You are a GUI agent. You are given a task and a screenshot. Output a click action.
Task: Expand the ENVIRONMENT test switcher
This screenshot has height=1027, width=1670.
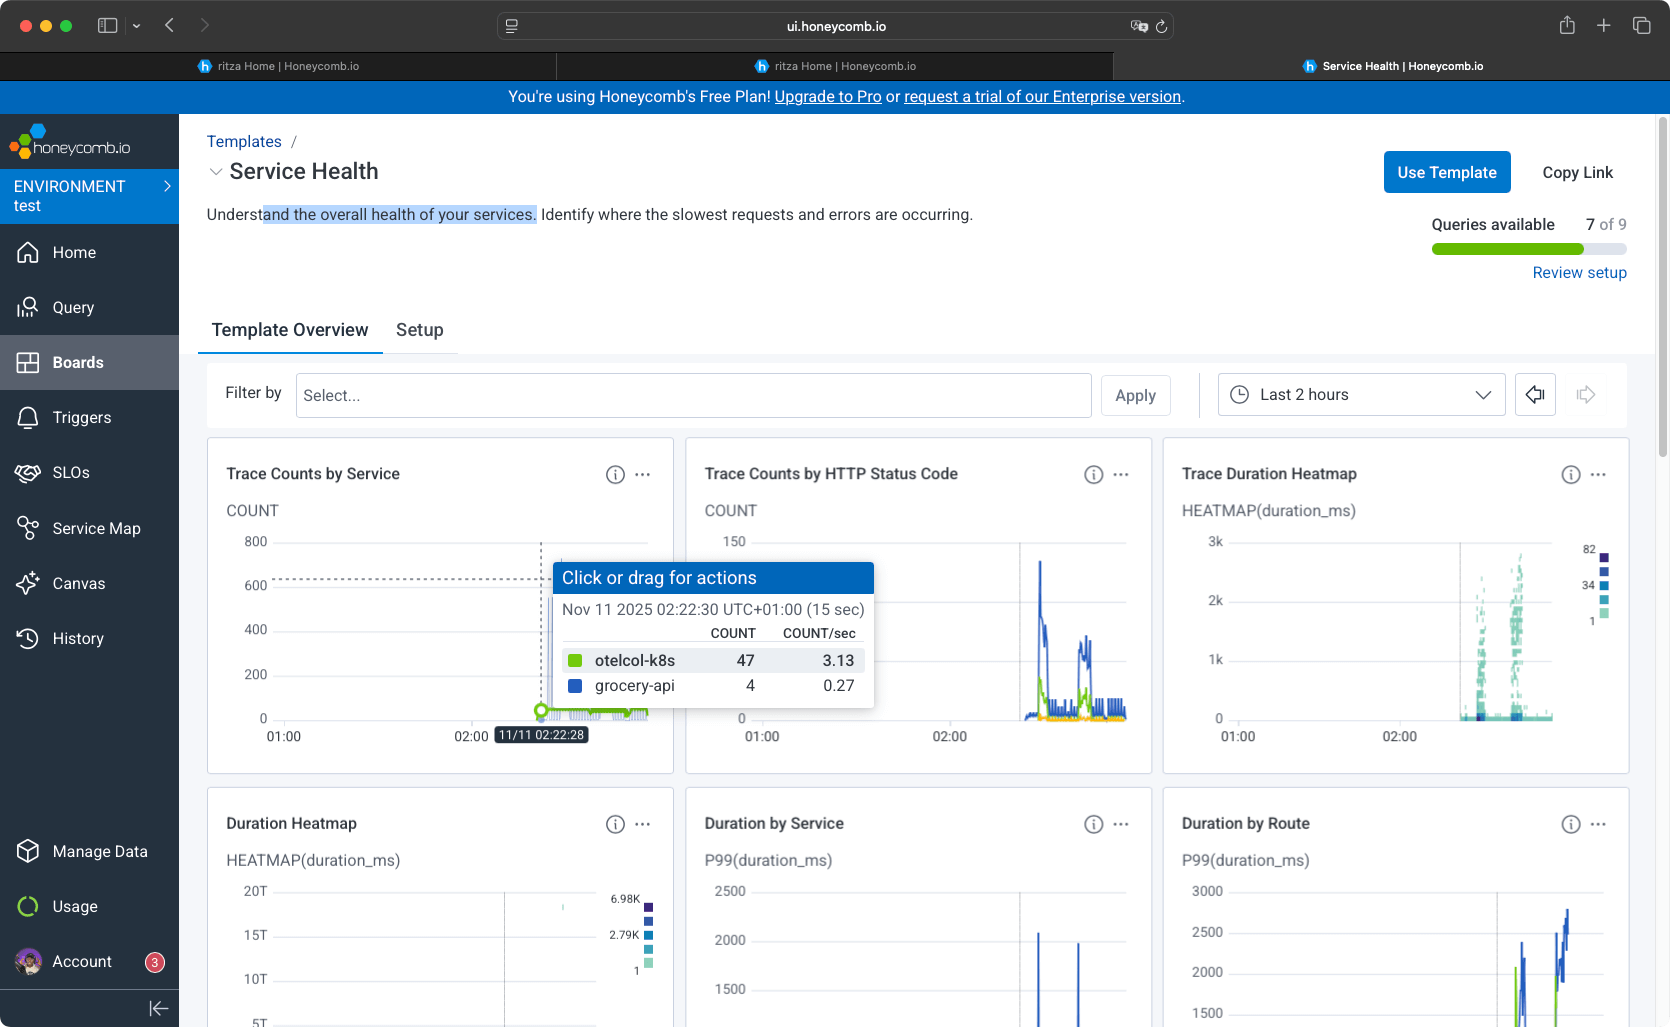[90, 196]
